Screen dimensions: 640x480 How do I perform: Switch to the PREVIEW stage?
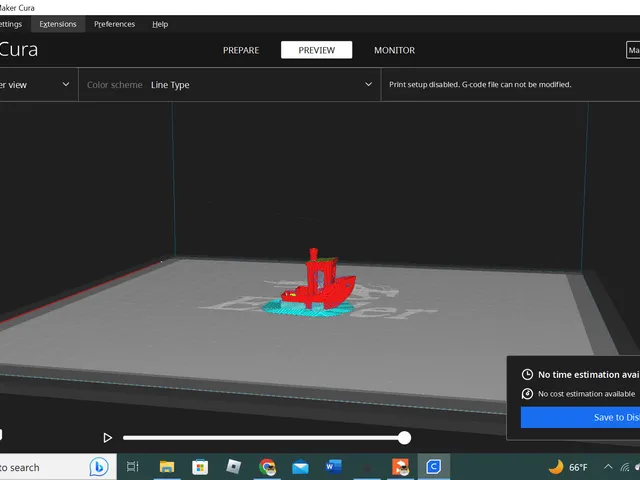316,50
